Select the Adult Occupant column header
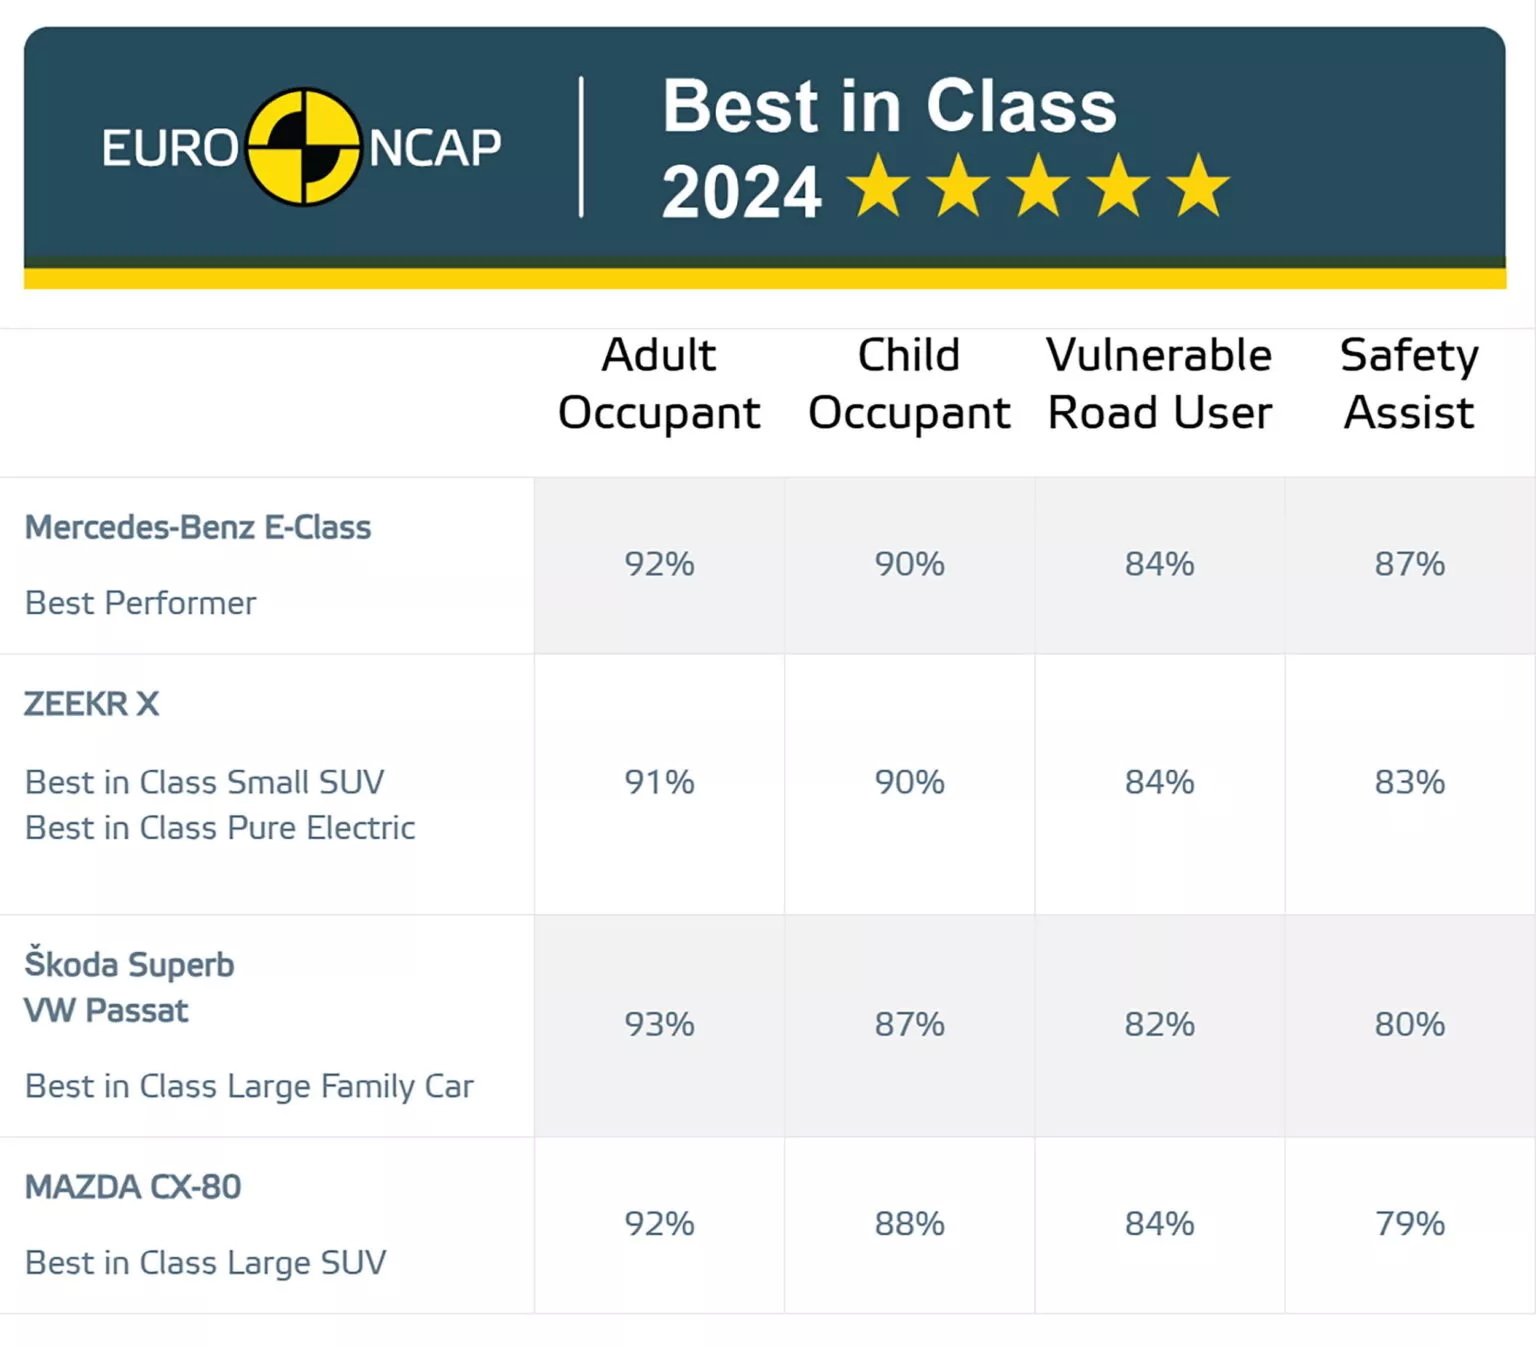Image resolution: width=1536 pixels, height=1346 pixels. click(659, 384)
